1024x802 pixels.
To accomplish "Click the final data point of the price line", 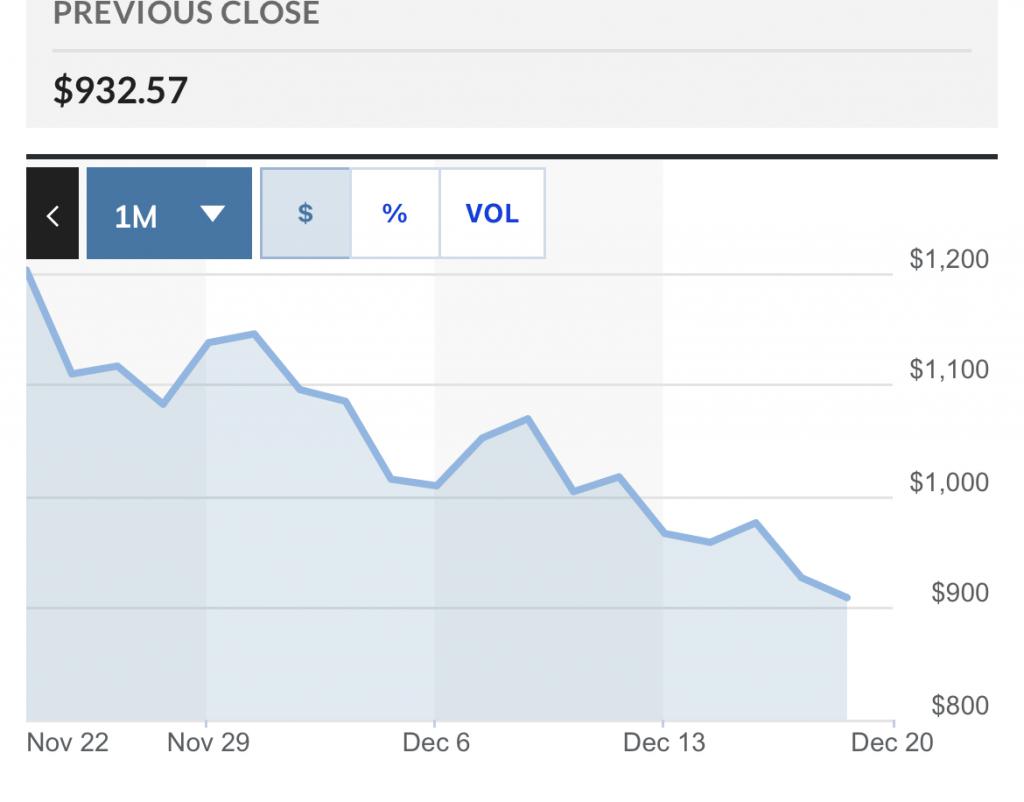I will coord(847,598).
